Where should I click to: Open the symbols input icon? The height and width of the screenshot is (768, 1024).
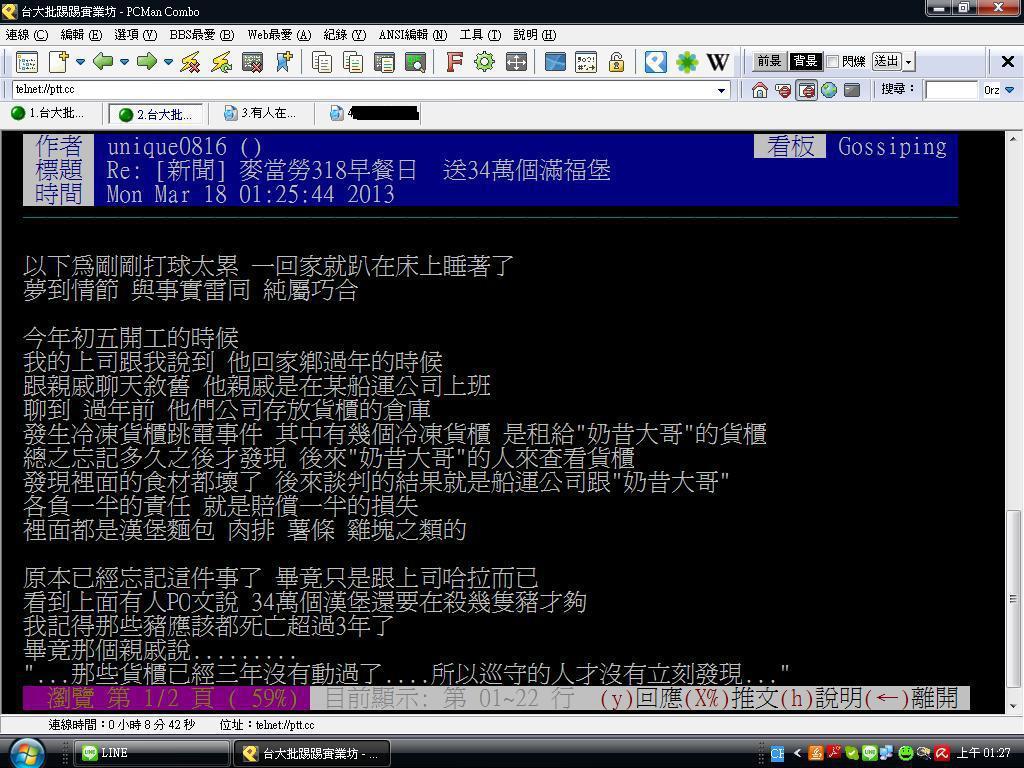(586, 62)
